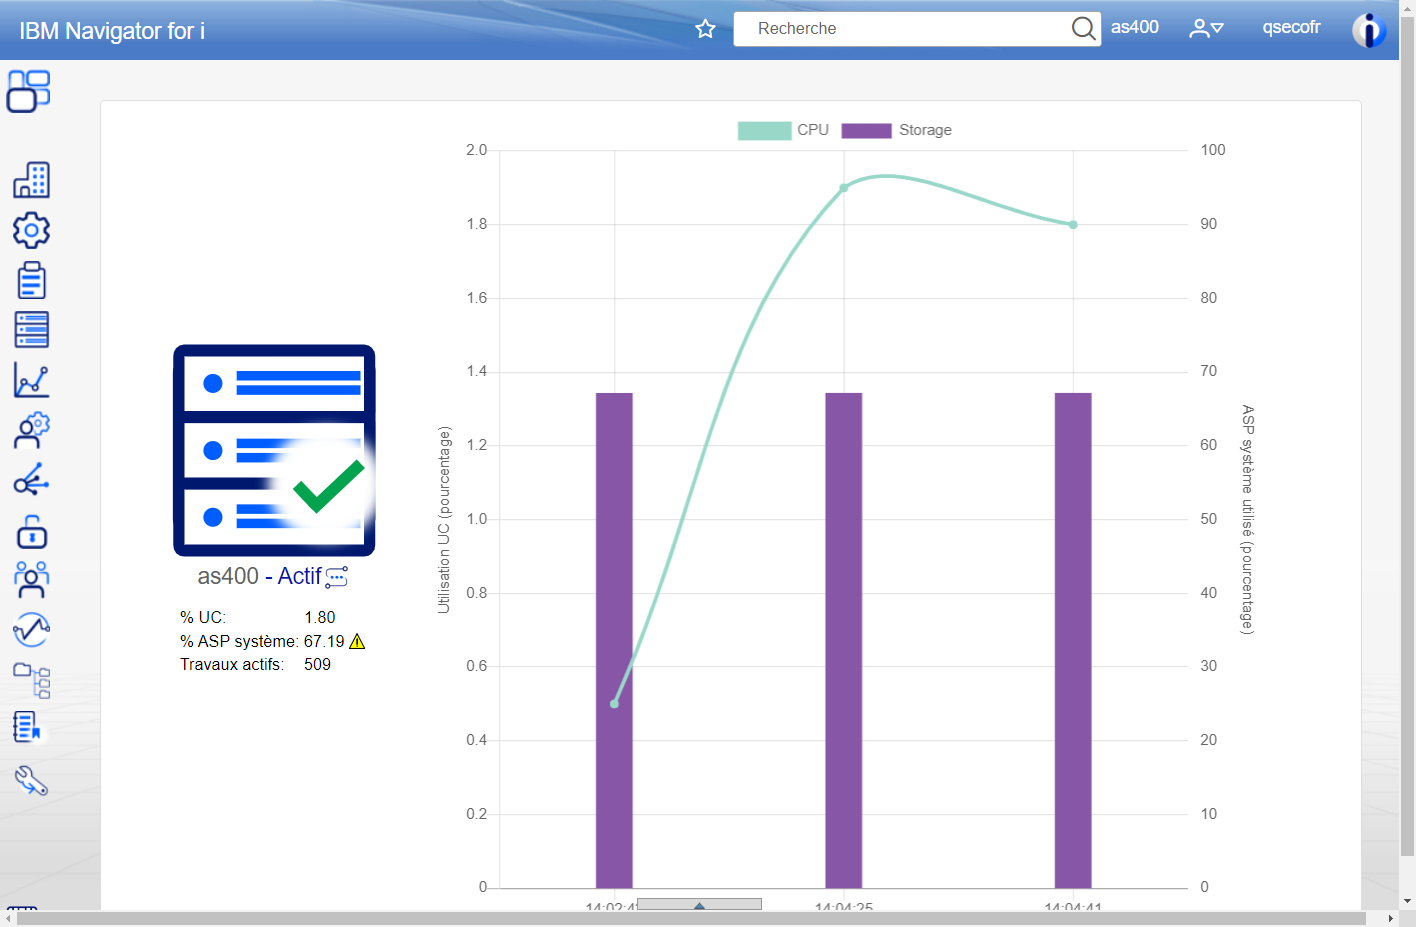The height and width of the screenshot is (927, 1416).
Task: Click the final CPU line point at 1.8
Action: [1073, 225]
